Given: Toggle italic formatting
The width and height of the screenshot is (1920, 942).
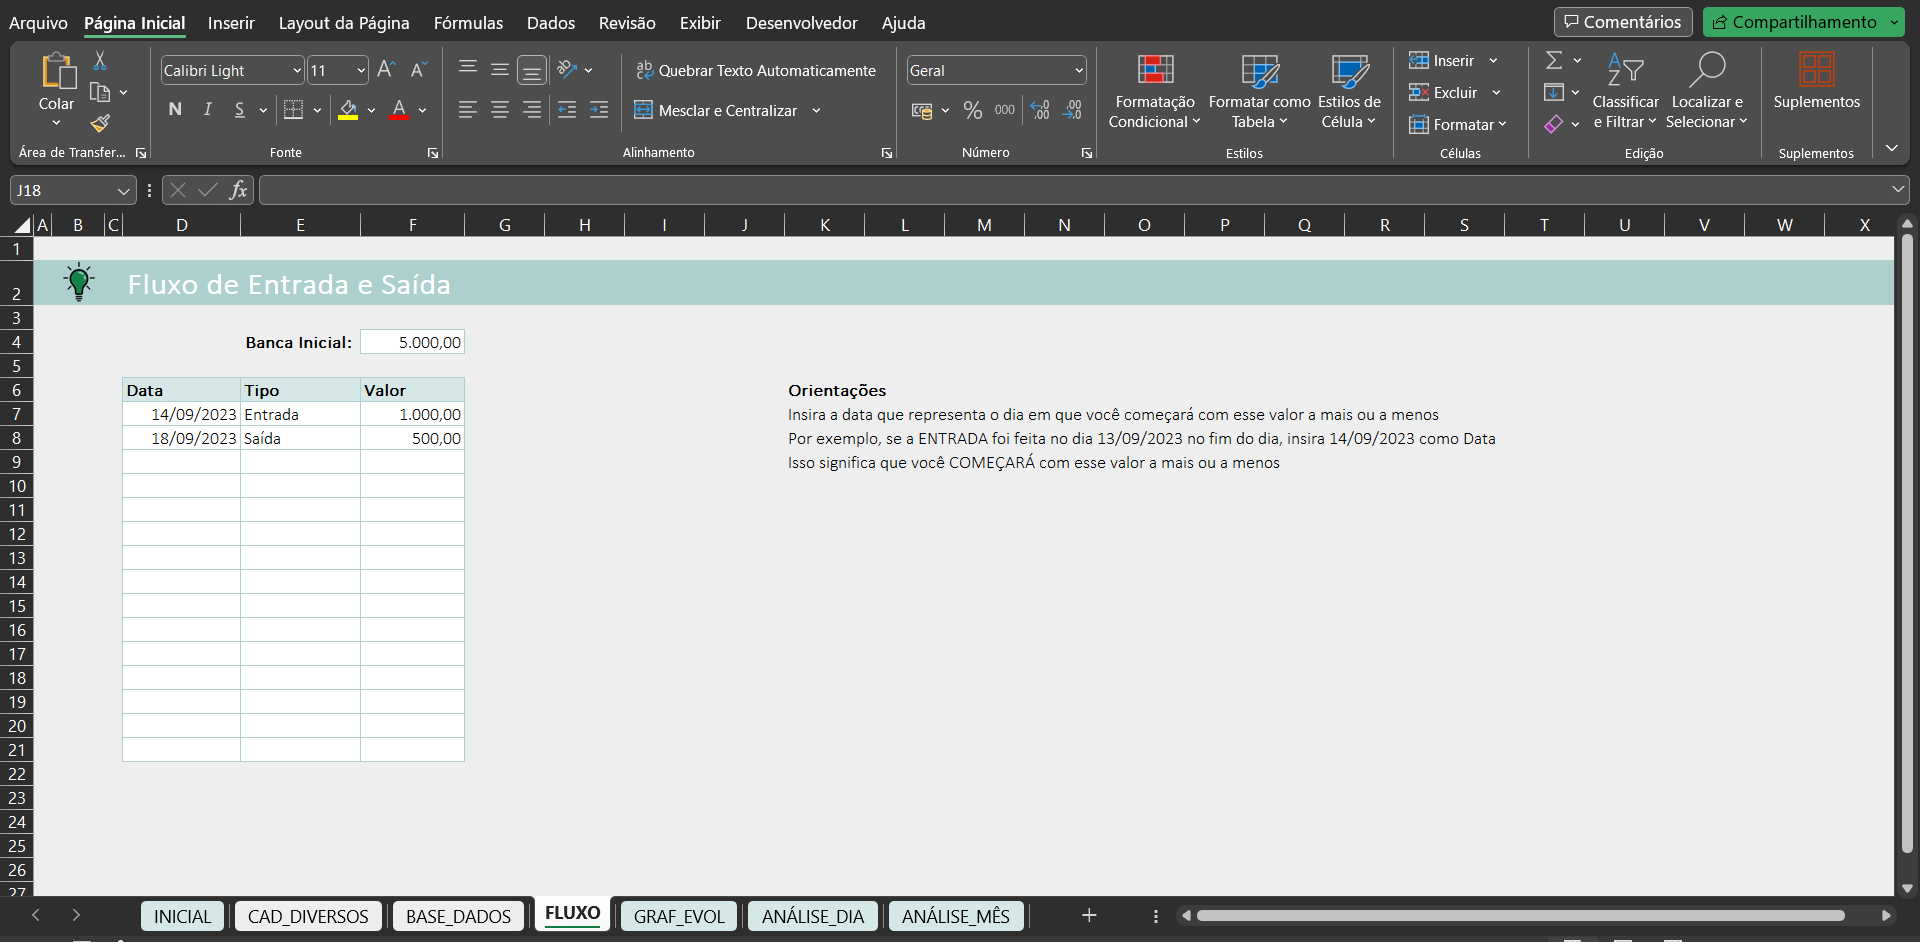Looking at the screenshot, I should point(208,110).
